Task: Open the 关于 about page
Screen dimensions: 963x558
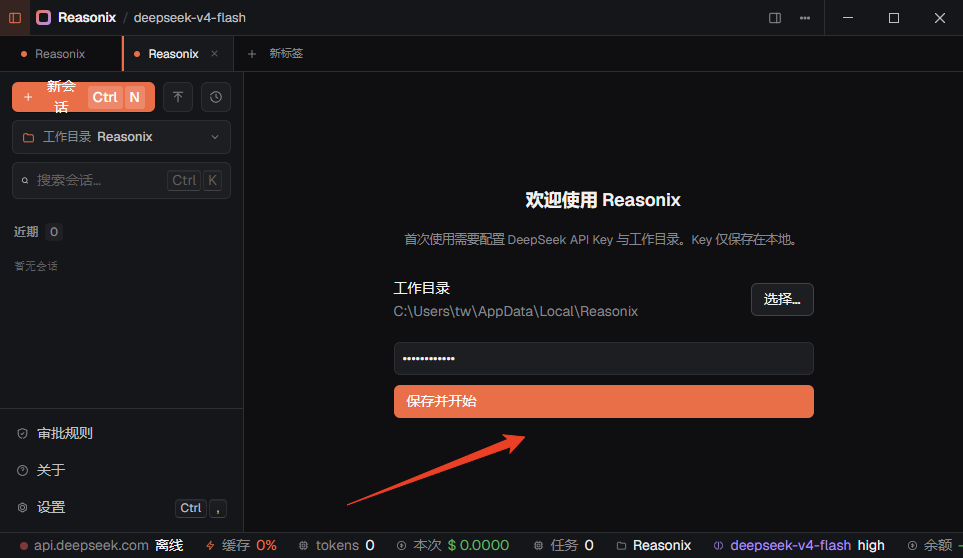Action: [x=51, y=470]
